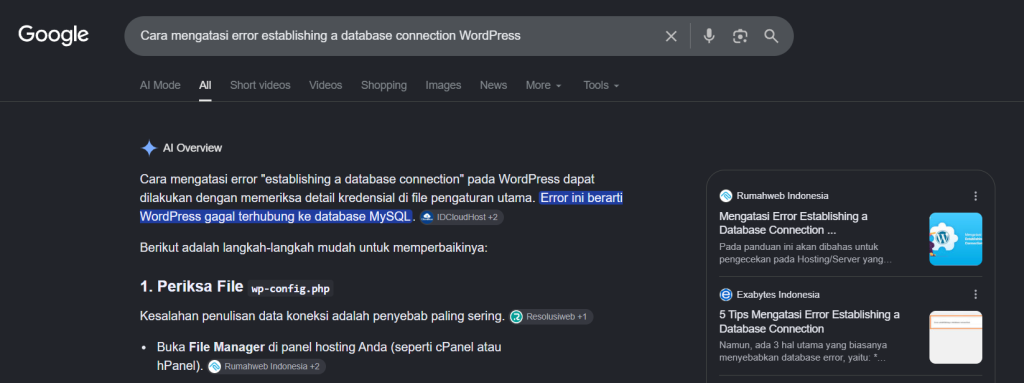Click the AI Overview sparkle icon
This screenshot has width=1024, height=383.
[x=149, y=148]
